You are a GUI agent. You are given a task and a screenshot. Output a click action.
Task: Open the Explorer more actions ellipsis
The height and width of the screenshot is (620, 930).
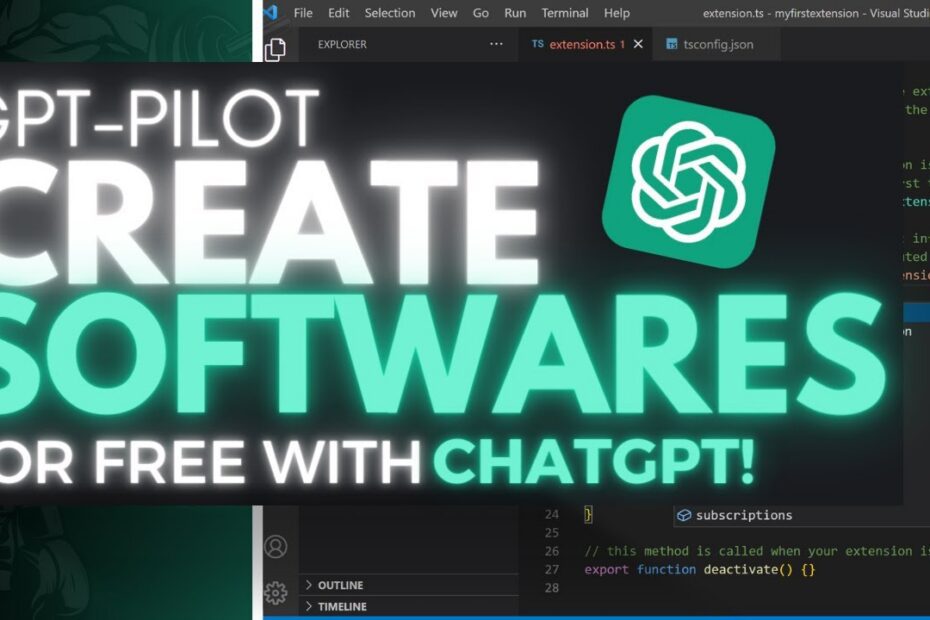click(x=496, y=44)
